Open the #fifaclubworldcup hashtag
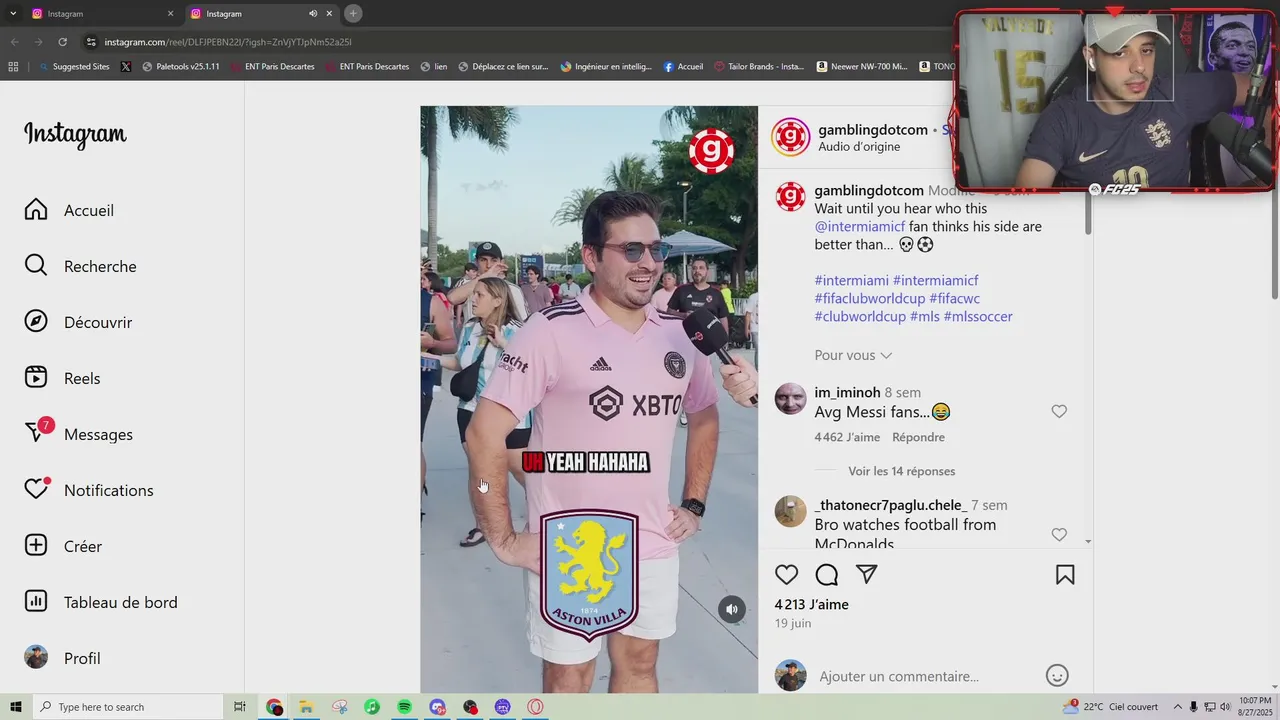The image size is (1280, 720). point(869,298)
